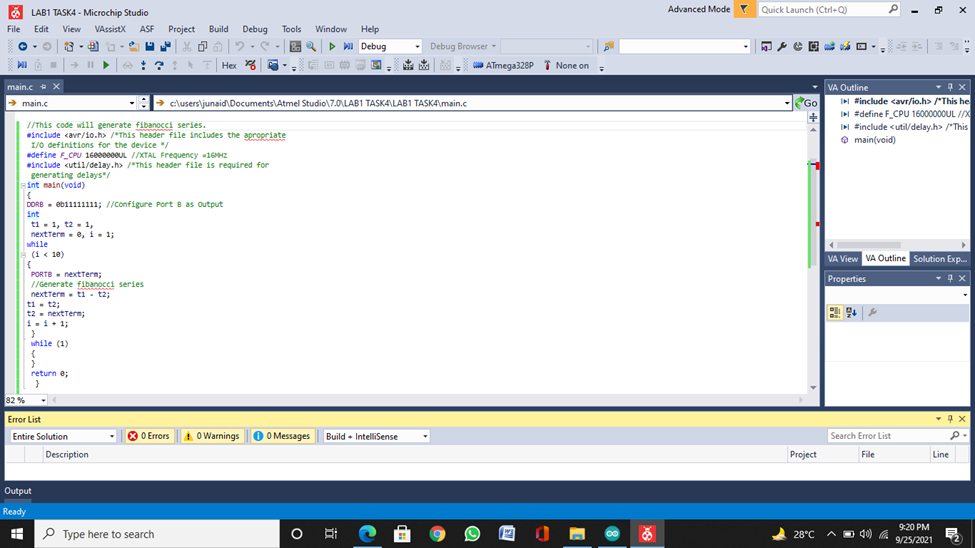Toggle auto-hide pin on VA Outline panel

click(x=950, y=87)
